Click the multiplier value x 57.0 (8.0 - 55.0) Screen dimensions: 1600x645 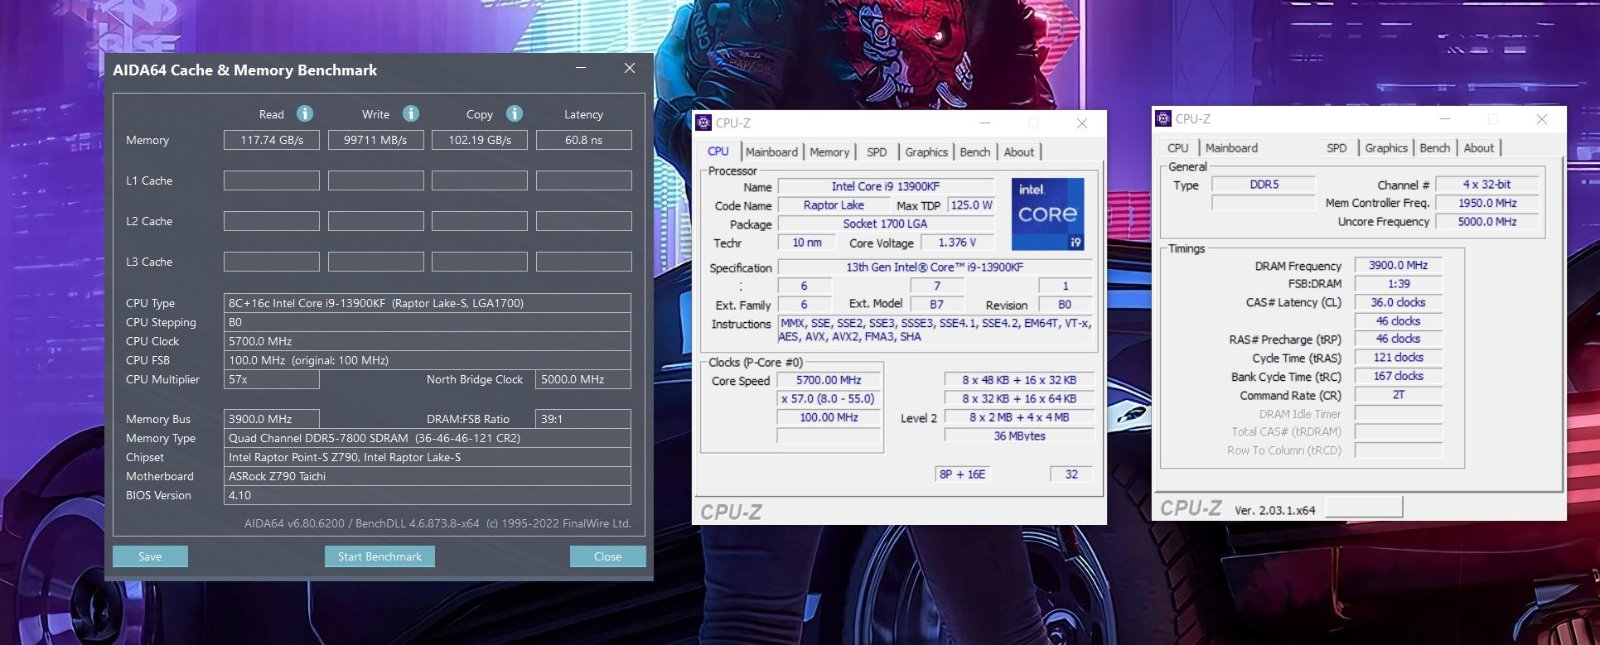[829, 399]
